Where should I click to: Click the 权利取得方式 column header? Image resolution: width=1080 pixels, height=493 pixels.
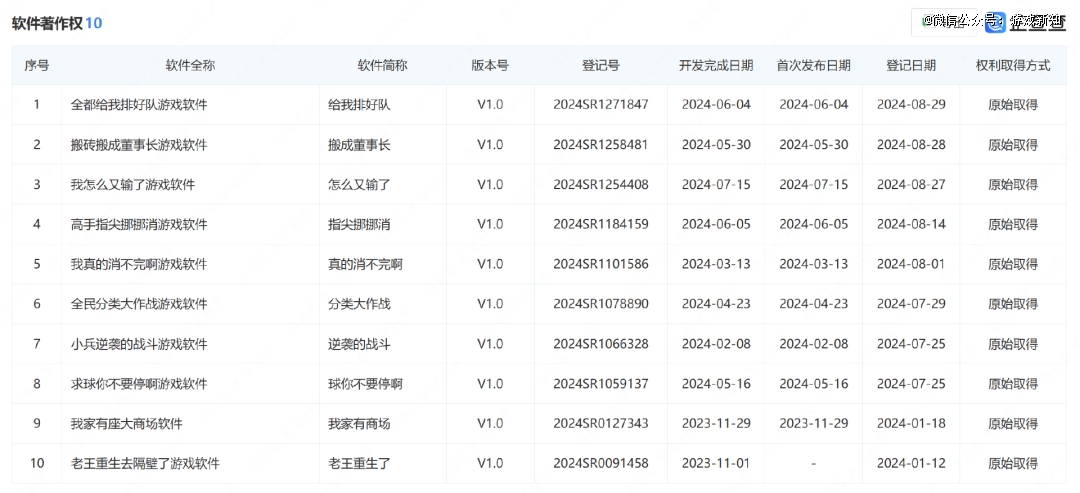[1013, 65]
